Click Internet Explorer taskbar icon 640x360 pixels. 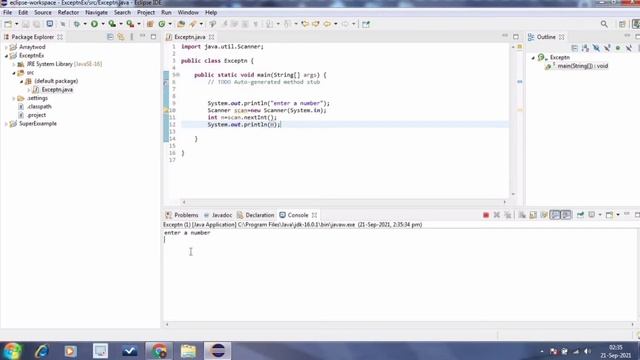(41, 351)
